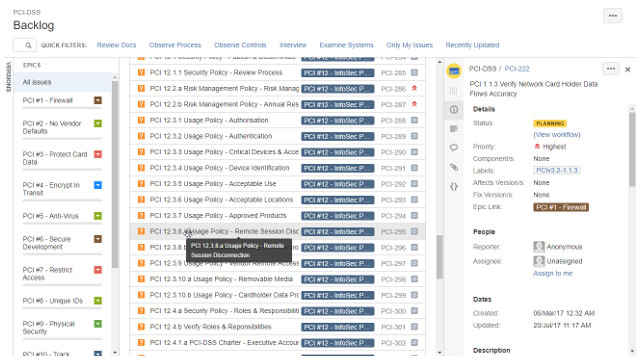Image resolution: width=640 pixels, height=360 pixels.
Task: Click the PLANNING status badge
Action: click(550, 123)
